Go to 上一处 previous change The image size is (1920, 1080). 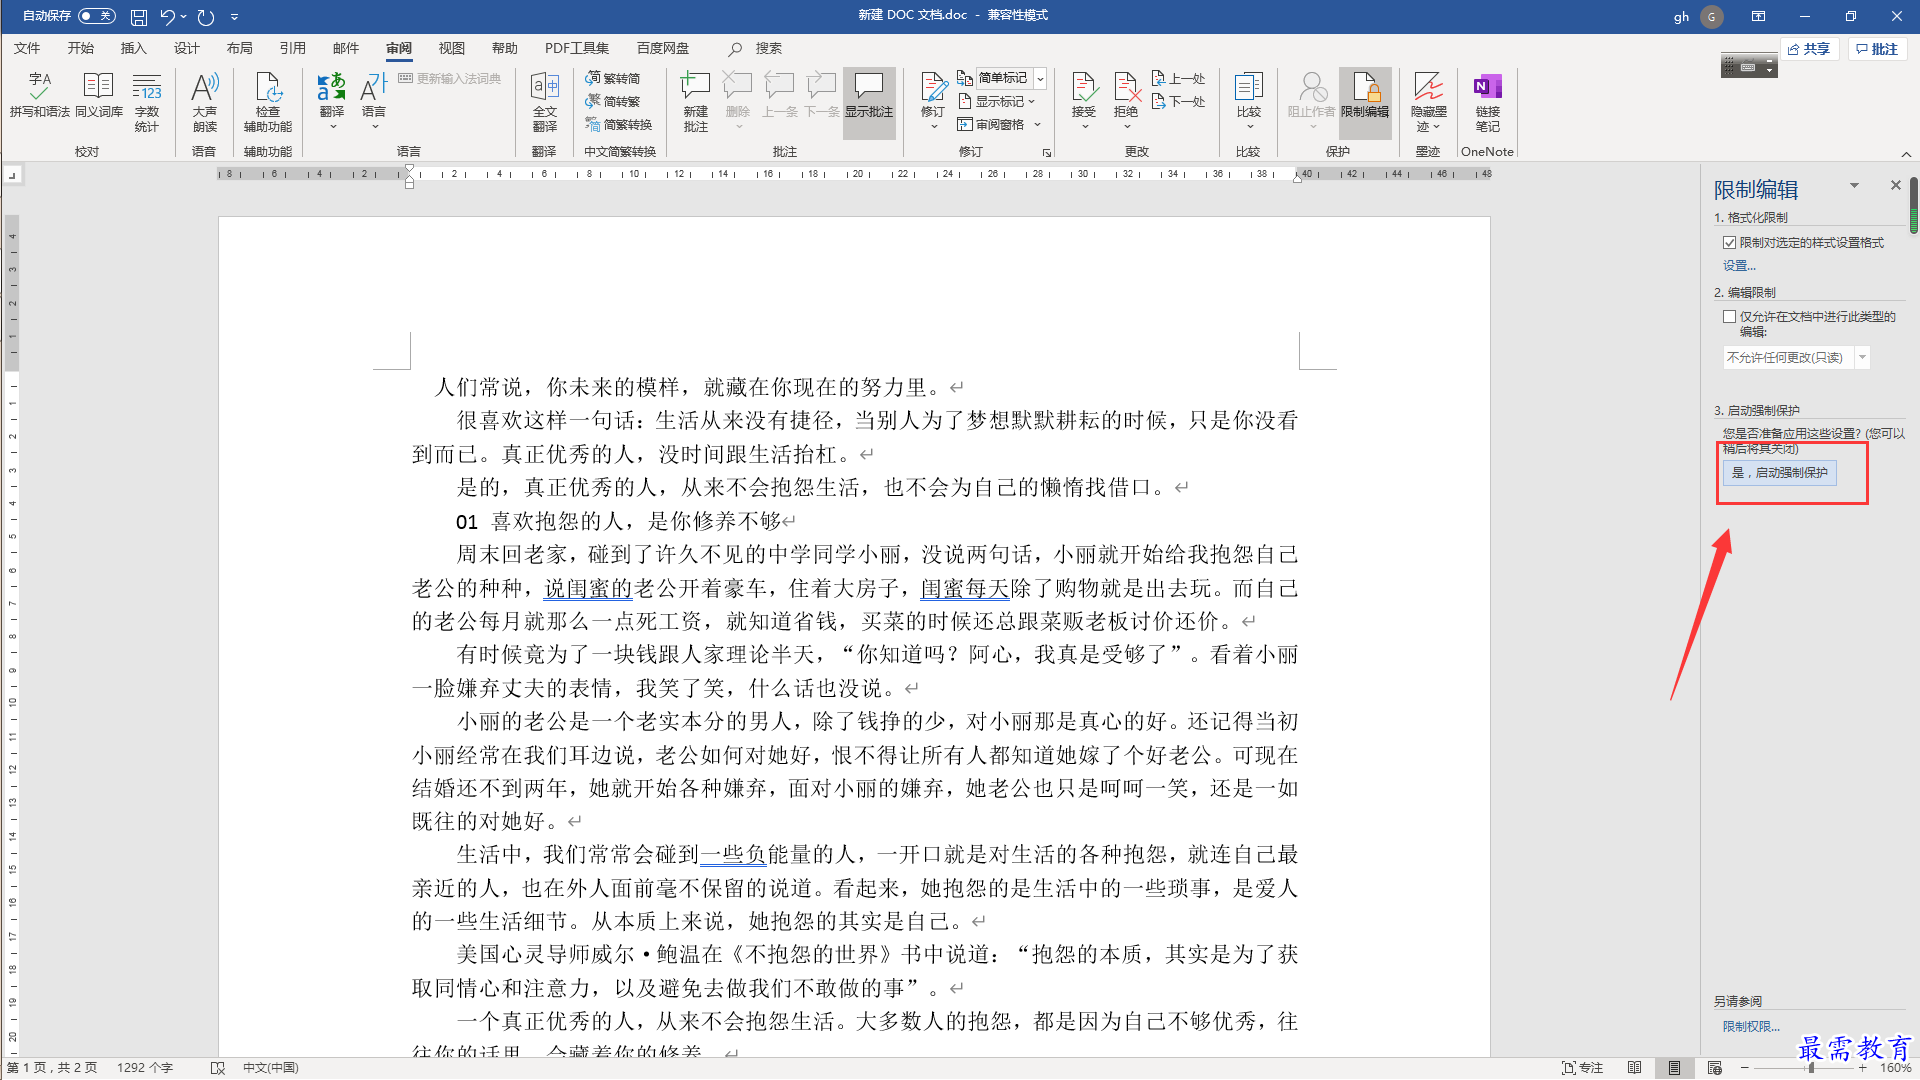(1178, 78)
